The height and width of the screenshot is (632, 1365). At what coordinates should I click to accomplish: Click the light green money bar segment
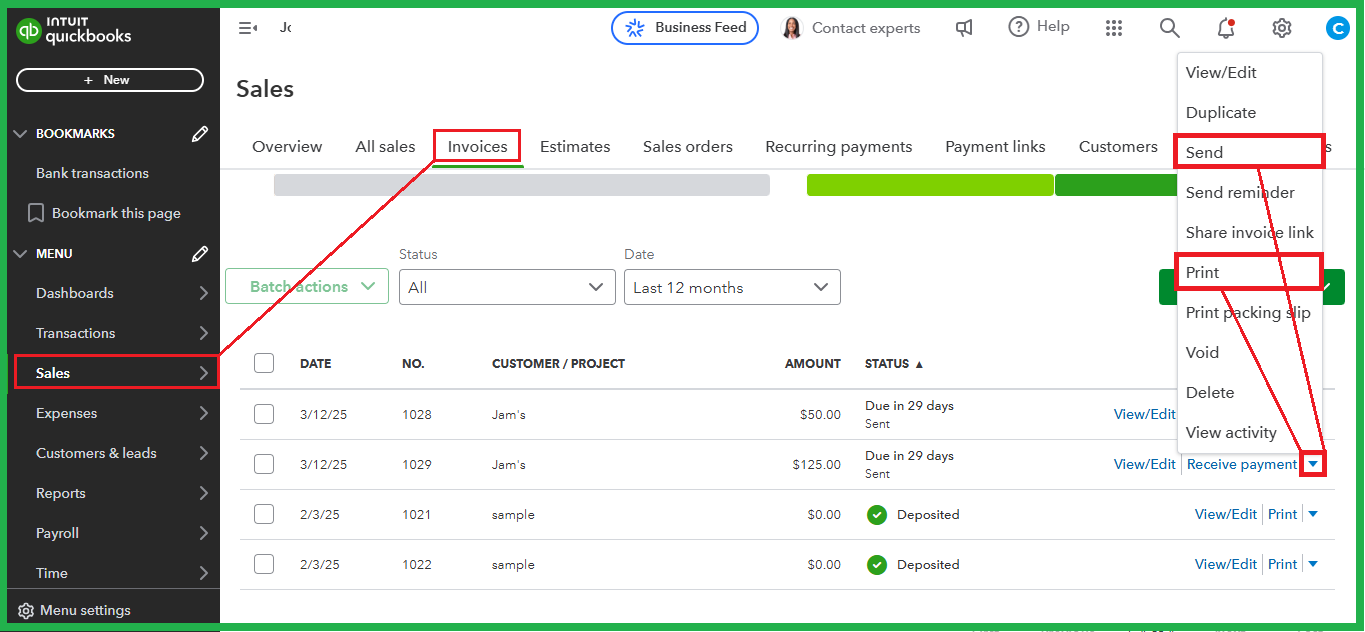[930, 185]
